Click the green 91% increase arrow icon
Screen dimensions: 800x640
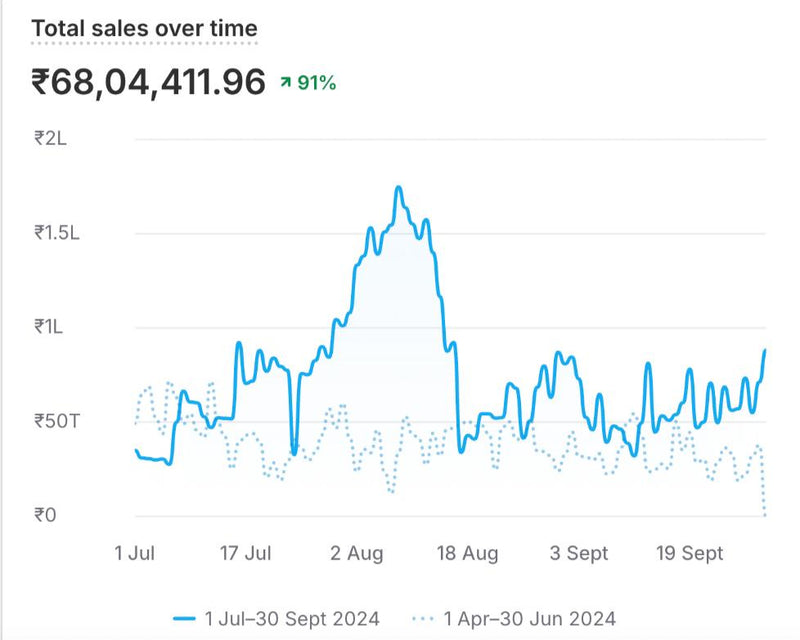(286, 84)
